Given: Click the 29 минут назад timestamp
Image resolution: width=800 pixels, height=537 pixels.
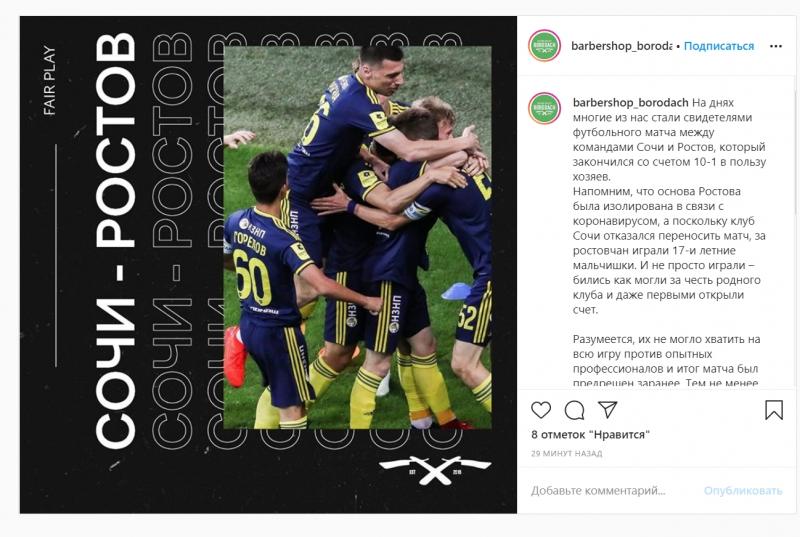Looking at the screenshot, I should 566,453.
